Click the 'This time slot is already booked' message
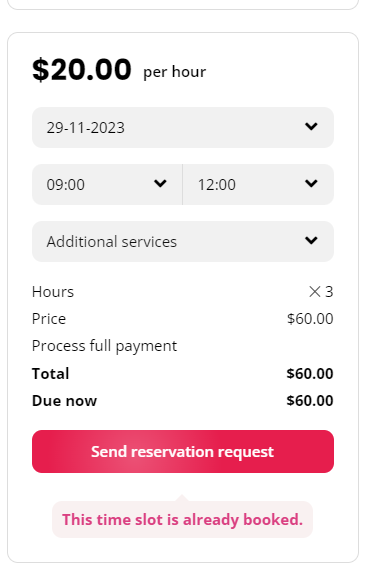This screenshot has width=372, height=571. (182, 520)
